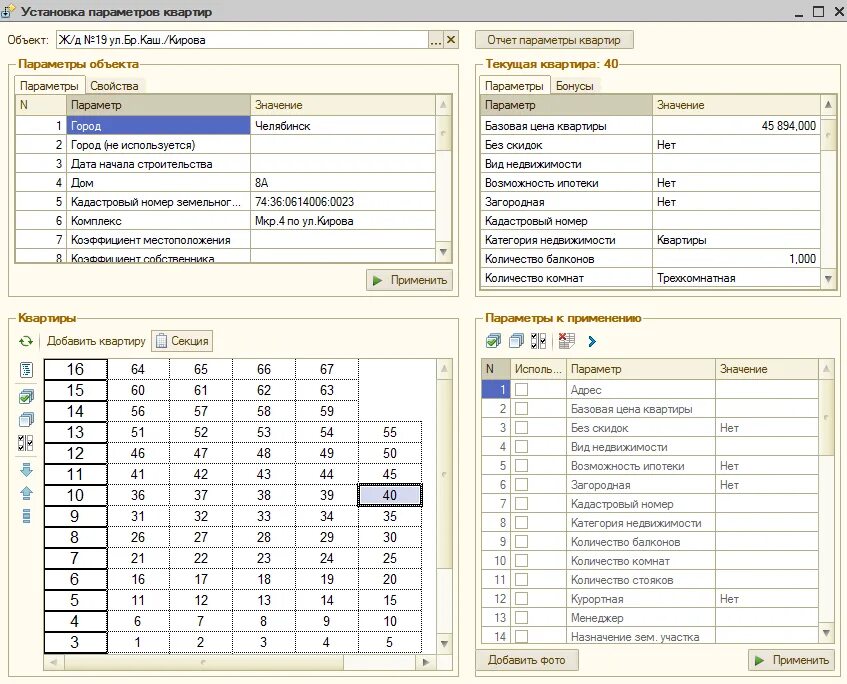Click the Значение header in Параметры объекта

click(342, 105)
